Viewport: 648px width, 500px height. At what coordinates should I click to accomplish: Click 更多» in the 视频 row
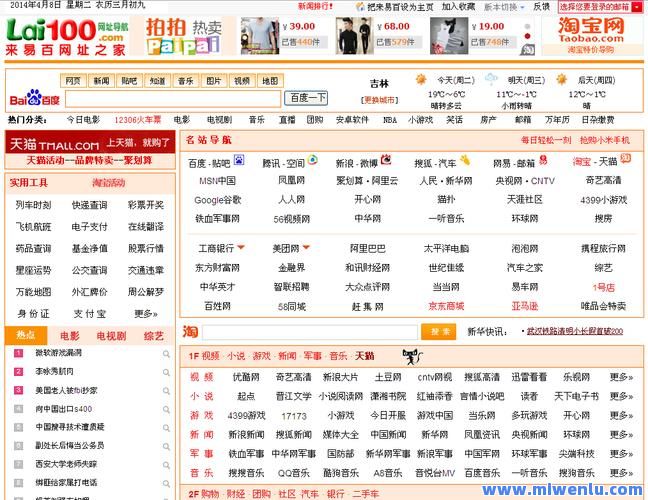(621, 377)
